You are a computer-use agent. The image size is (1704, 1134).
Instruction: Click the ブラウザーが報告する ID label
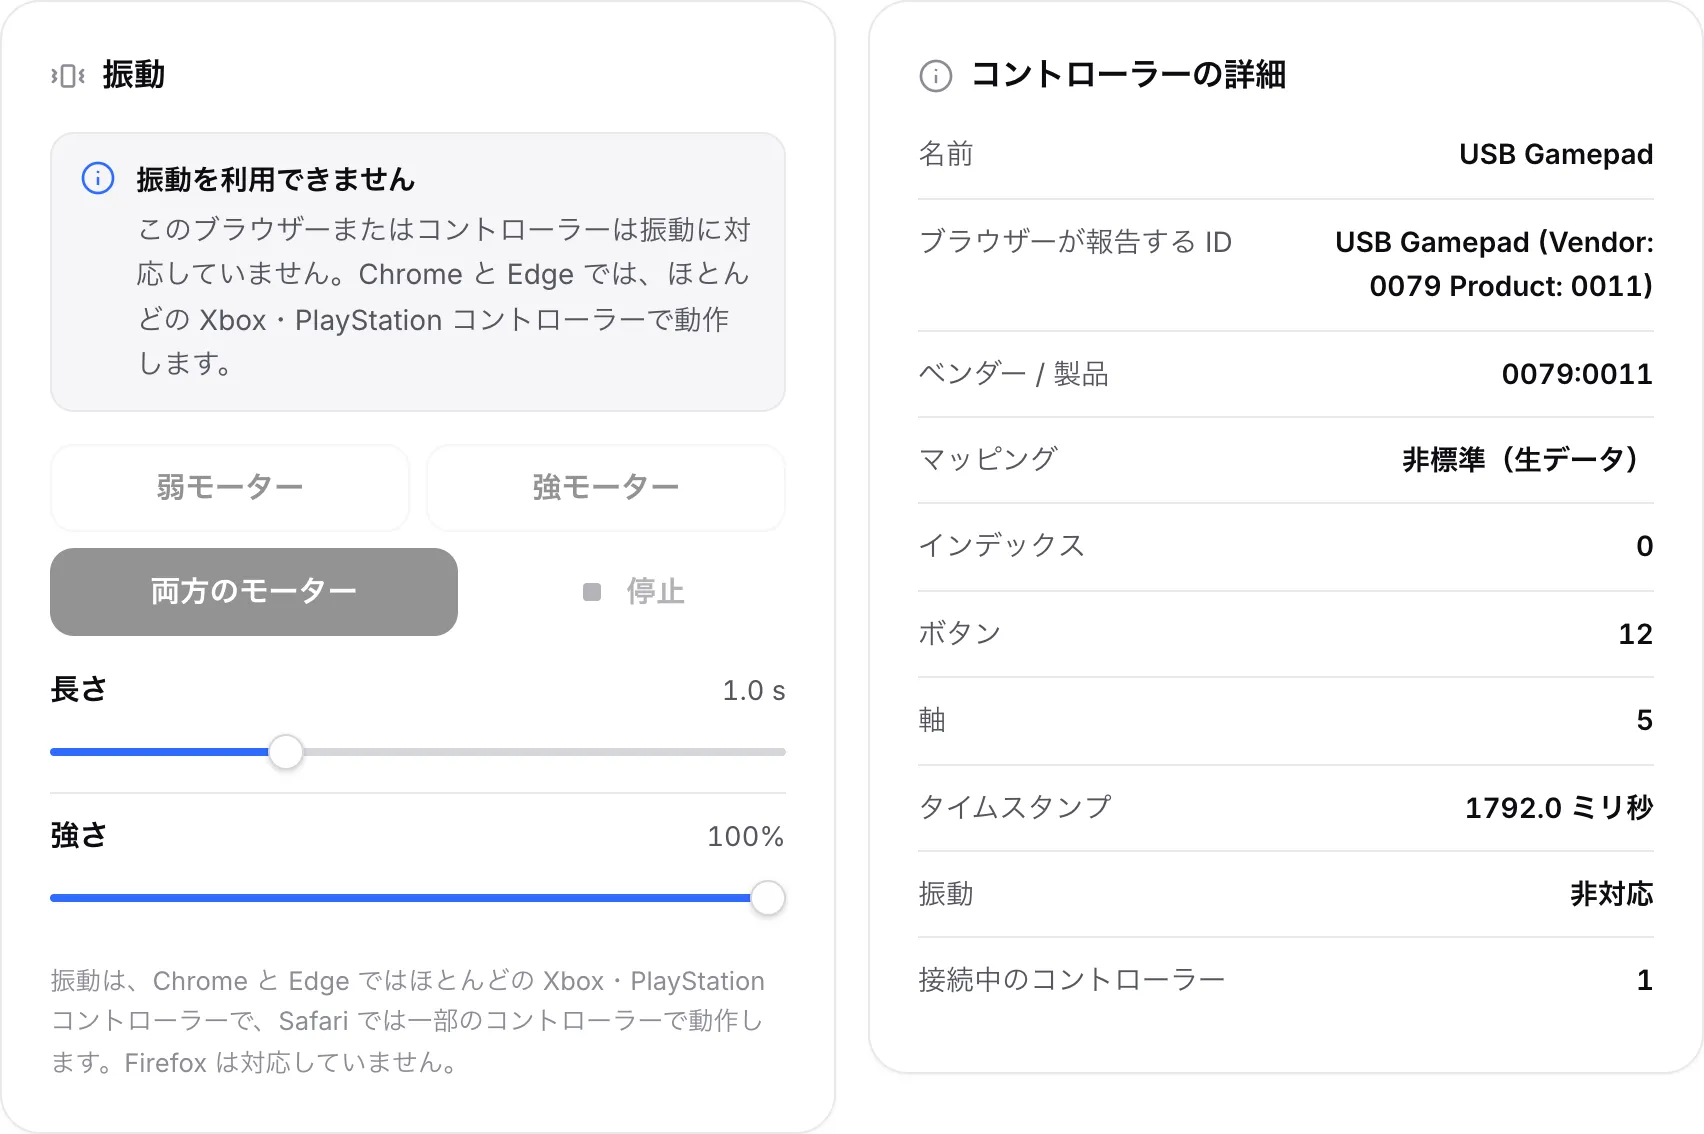pos(1075,242)
